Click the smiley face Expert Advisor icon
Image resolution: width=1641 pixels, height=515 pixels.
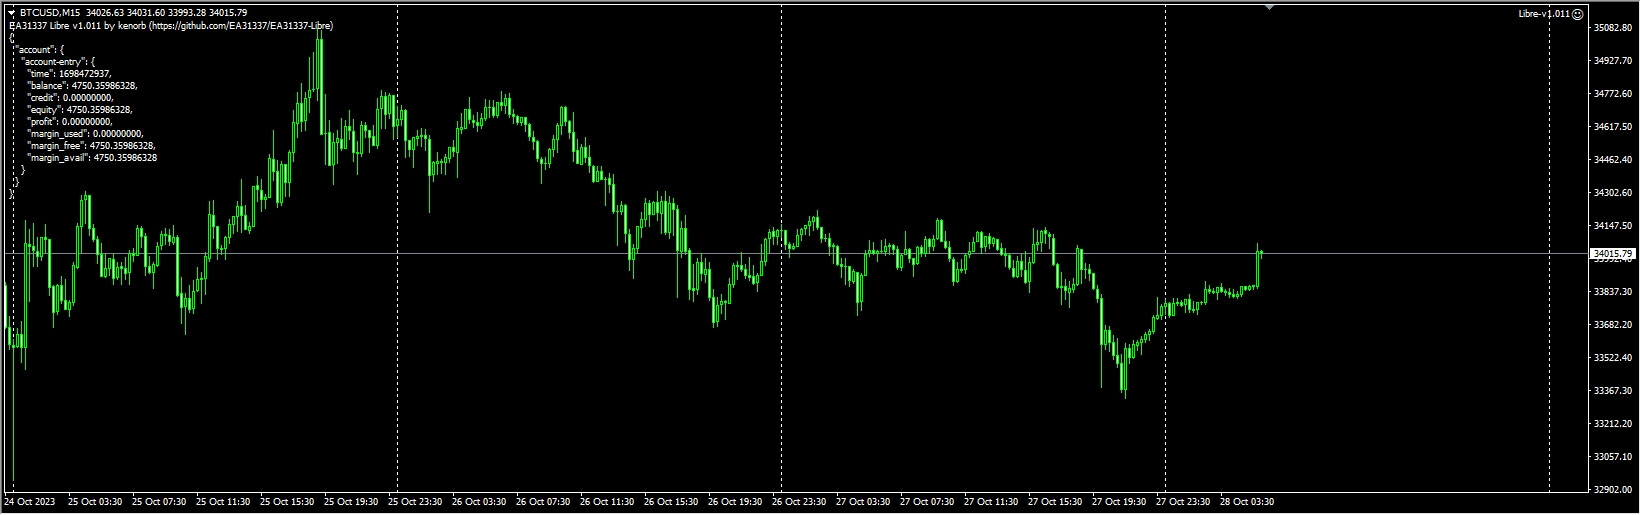(1577, 14)
